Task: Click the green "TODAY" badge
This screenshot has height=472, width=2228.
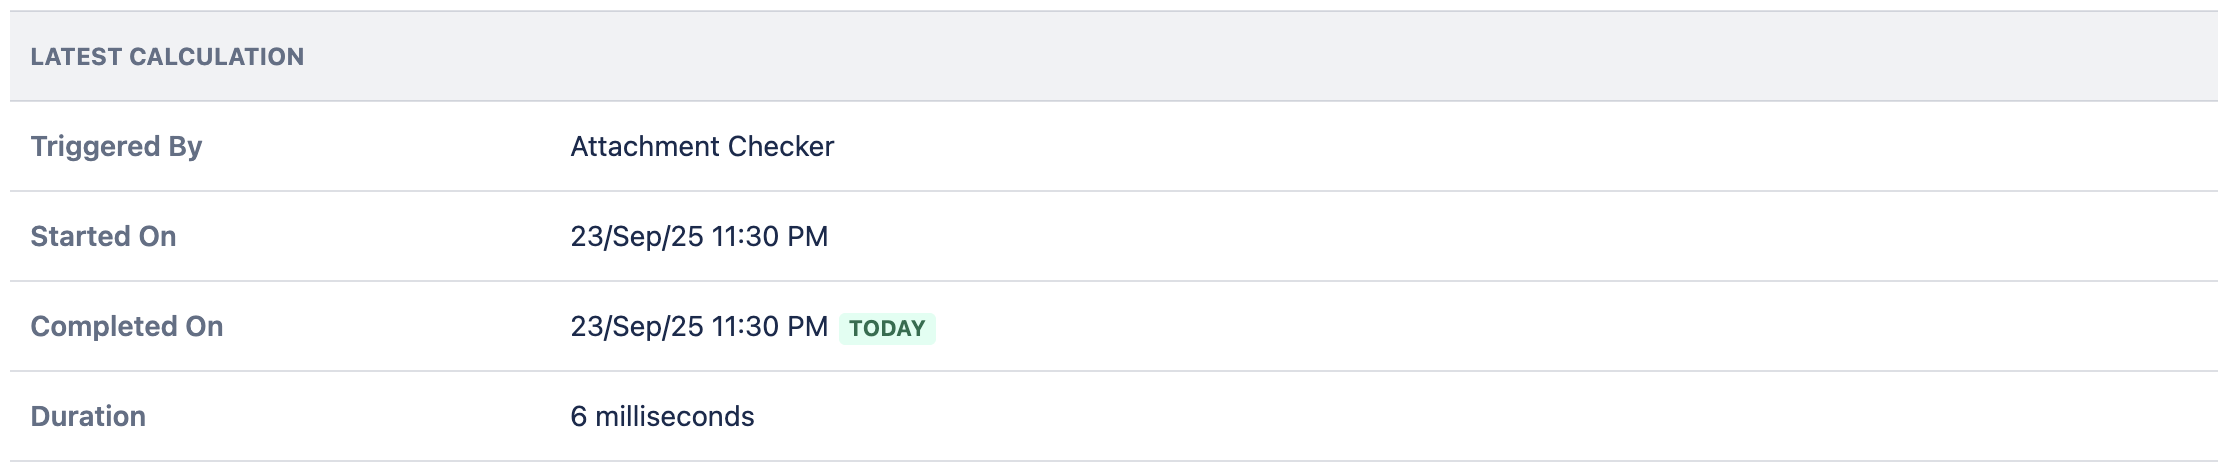Action: [x=887, y=329]
